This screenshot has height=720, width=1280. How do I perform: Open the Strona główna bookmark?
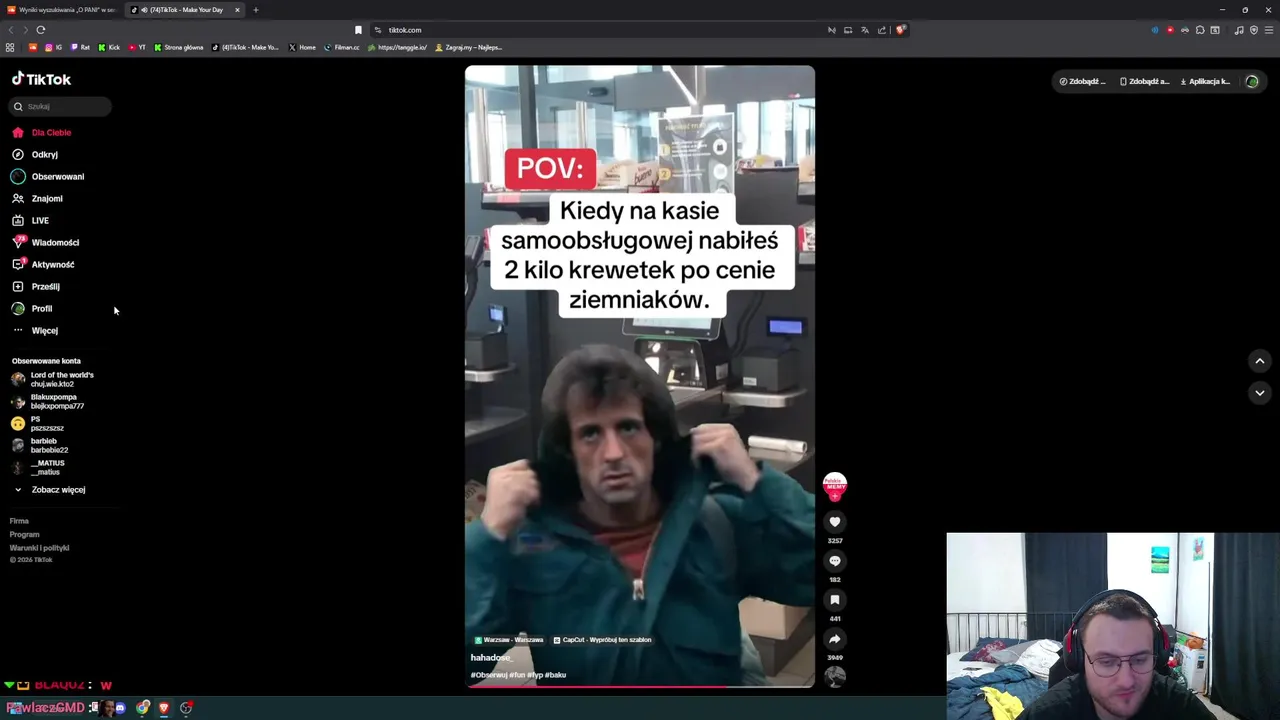coord(178,47)
